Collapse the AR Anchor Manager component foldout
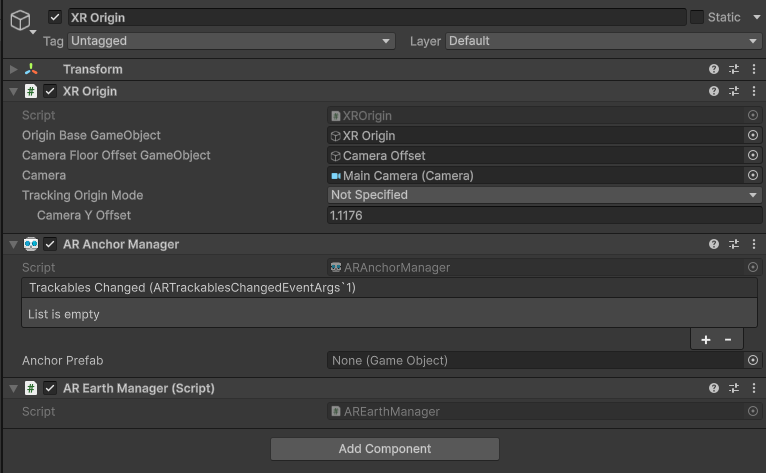 pyautogui.click(x=13, y=244)
